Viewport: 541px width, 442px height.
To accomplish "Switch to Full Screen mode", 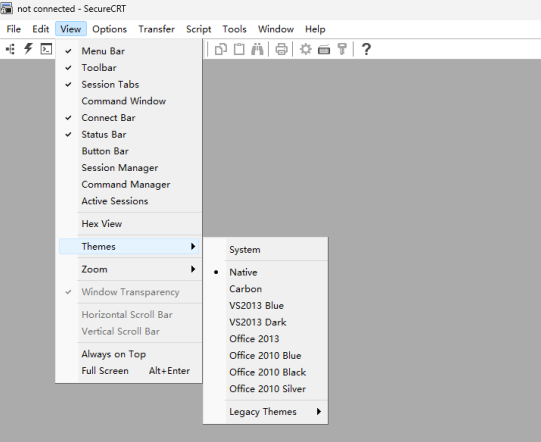I will pos(128,371).
